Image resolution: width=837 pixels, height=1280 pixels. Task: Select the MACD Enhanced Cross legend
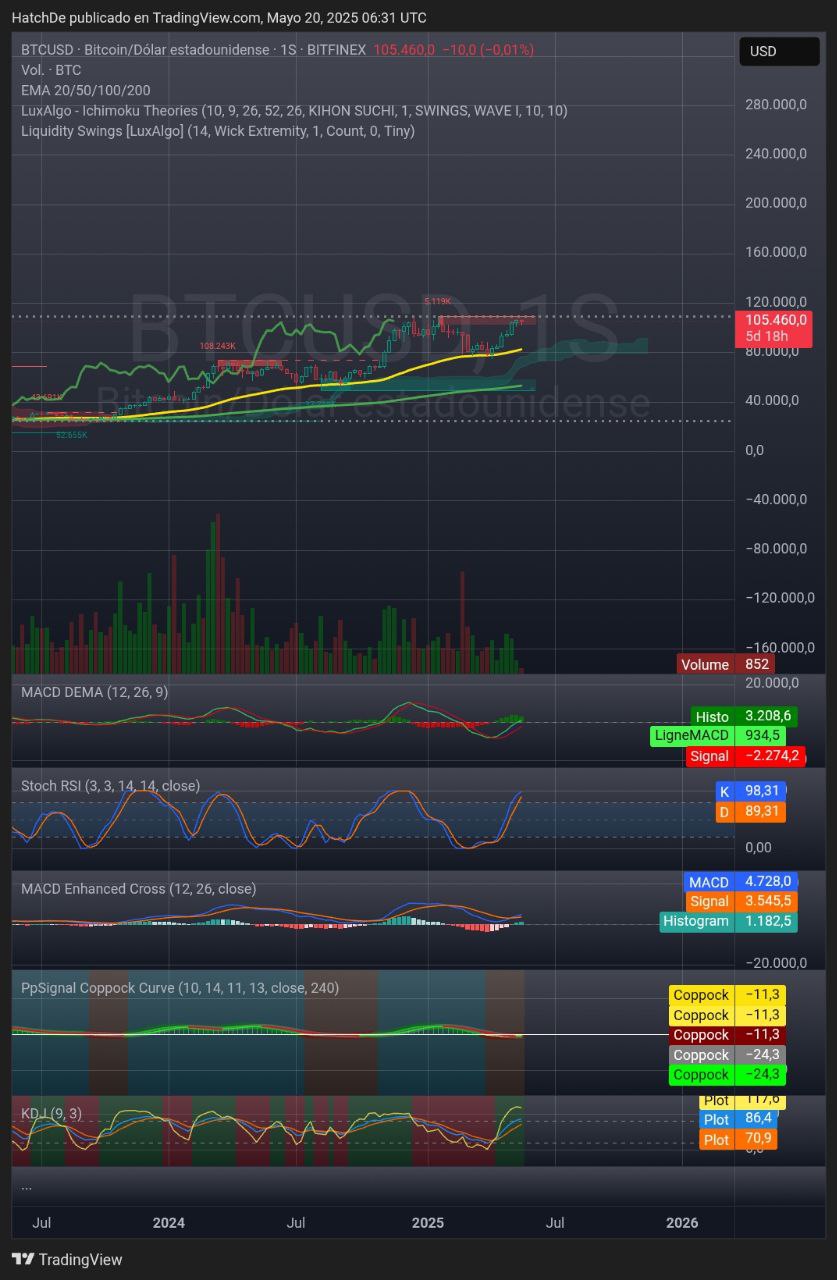(138, 888)
